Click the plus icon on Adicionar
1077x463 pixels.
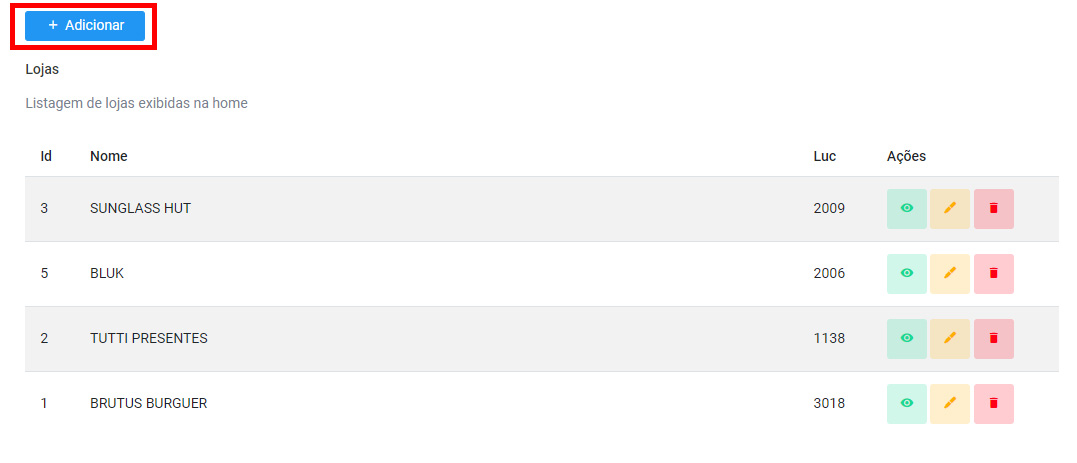53,25
